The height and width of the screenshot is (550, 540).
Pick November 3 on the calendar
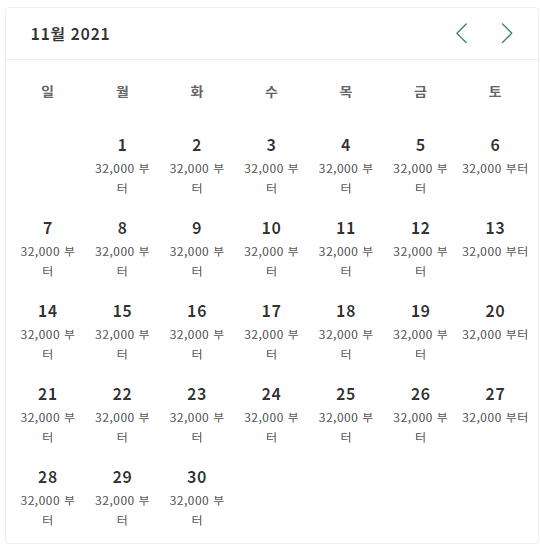click(271, 166)
